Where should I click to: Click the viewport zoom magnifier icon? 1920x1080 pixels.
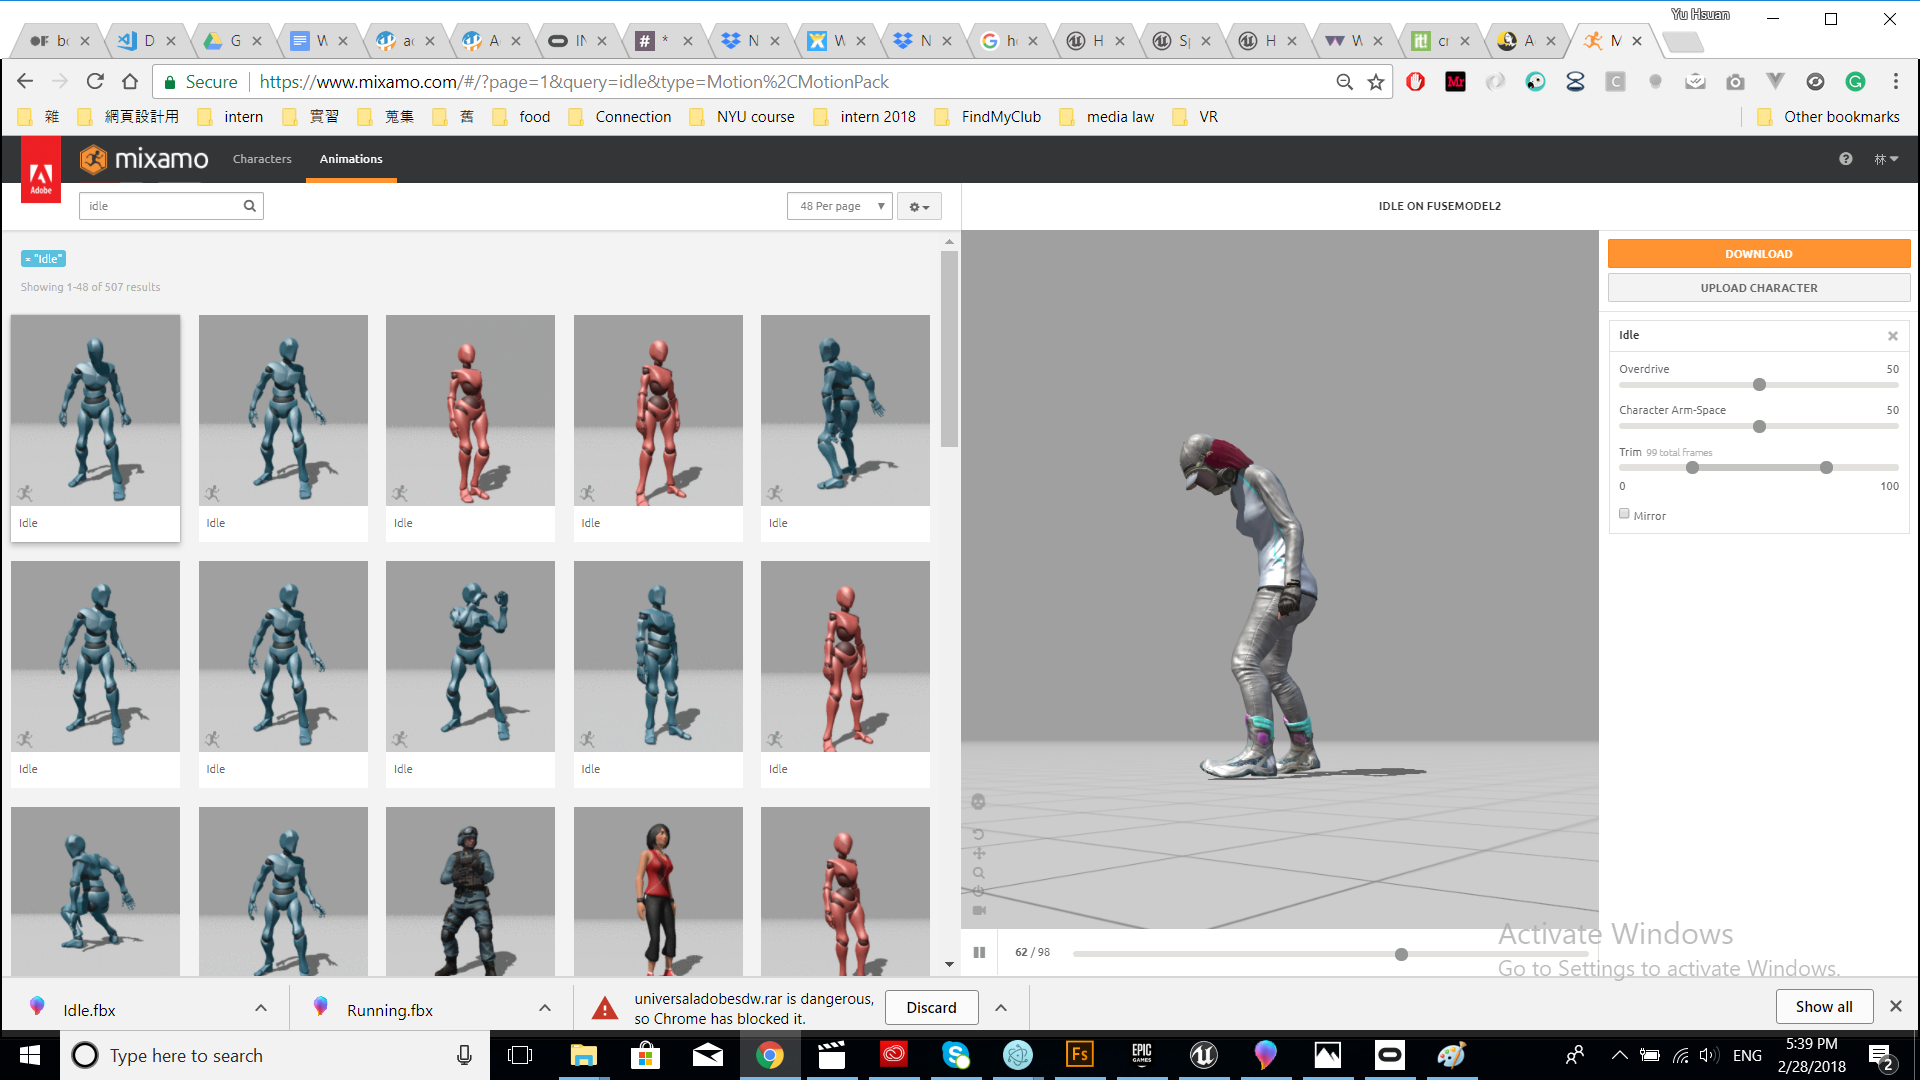(x=978, y=872)
